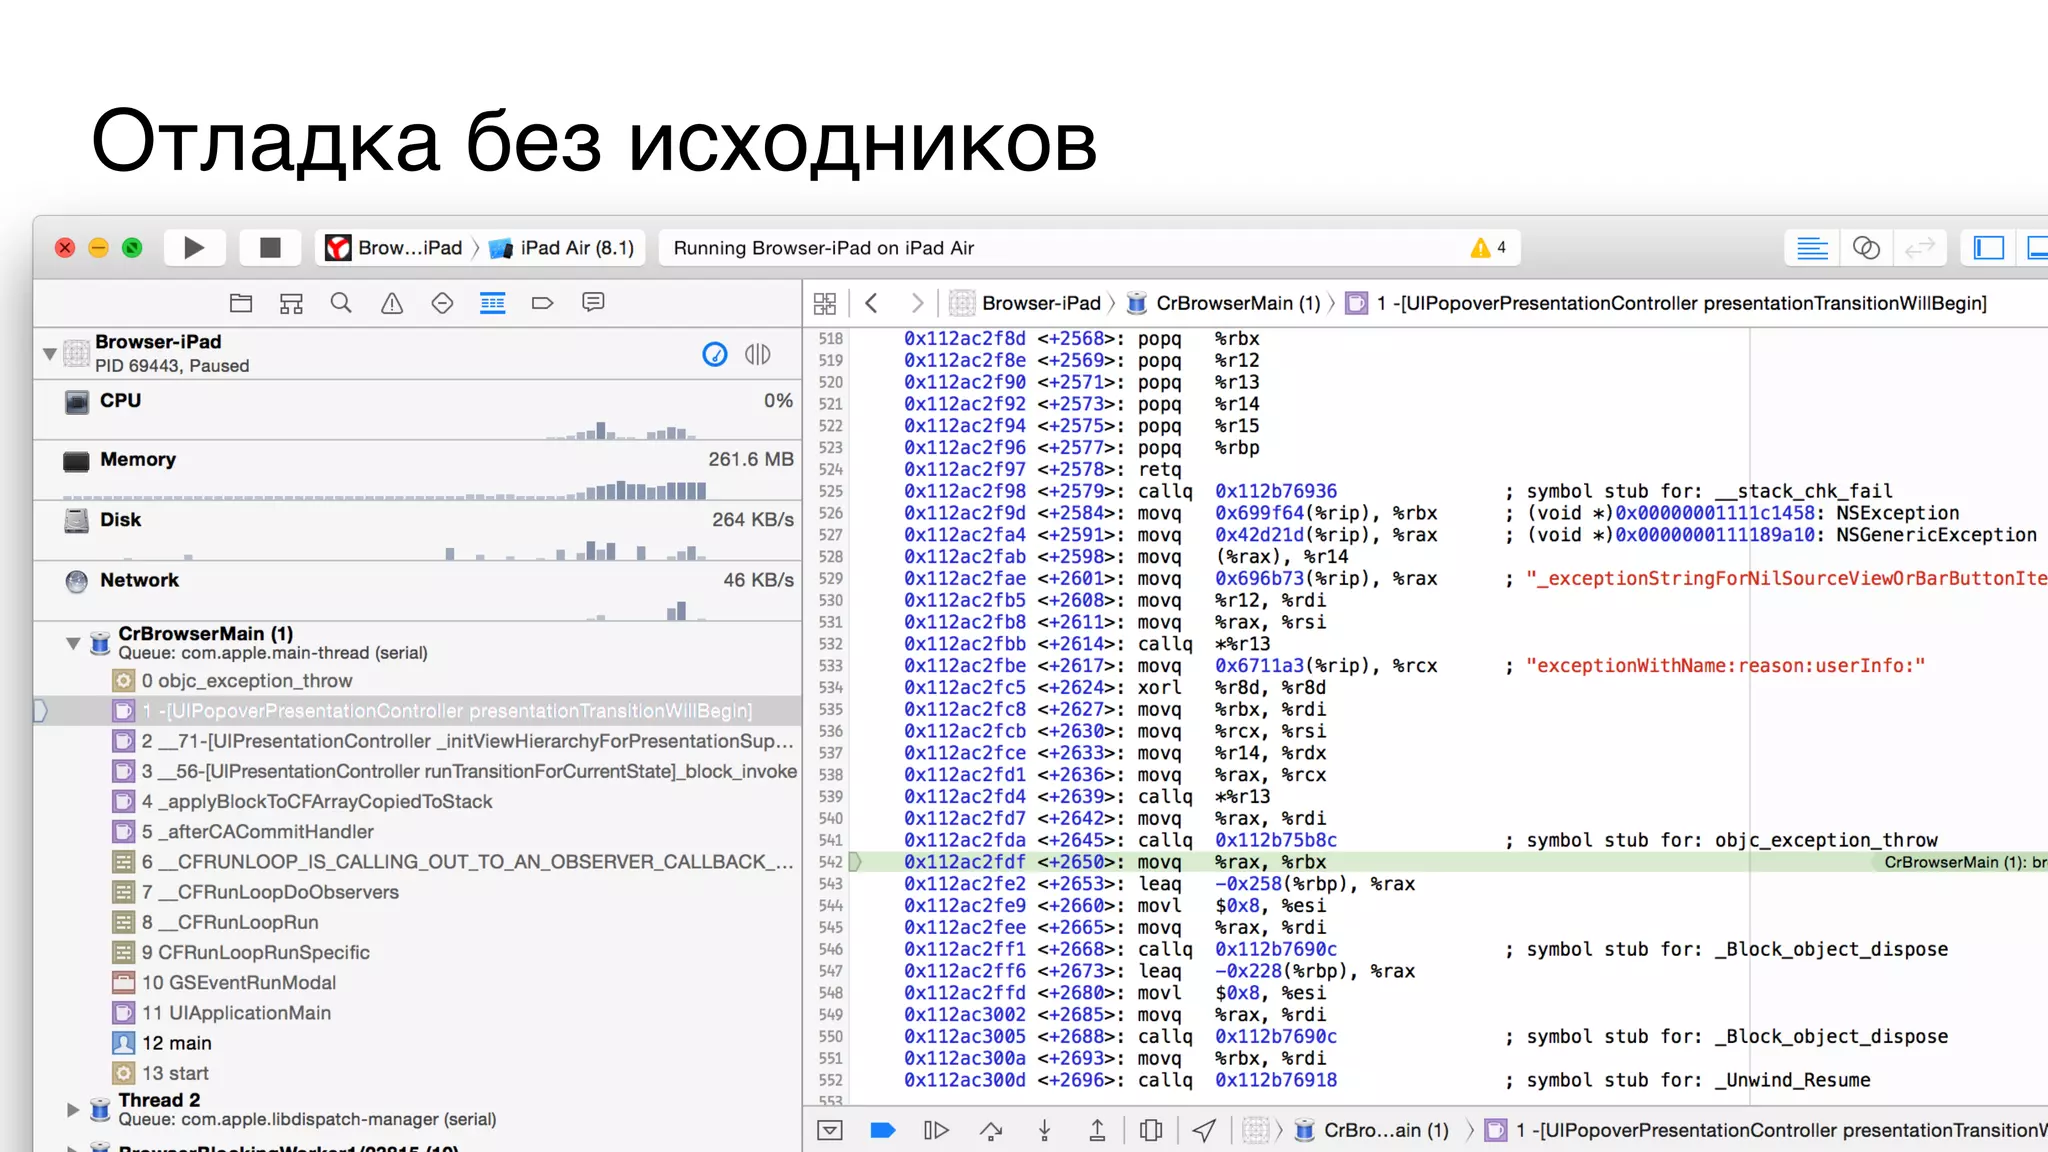2048x1152 pixels.
Task: Step out of the current function
Action: coord(1097,1130)
